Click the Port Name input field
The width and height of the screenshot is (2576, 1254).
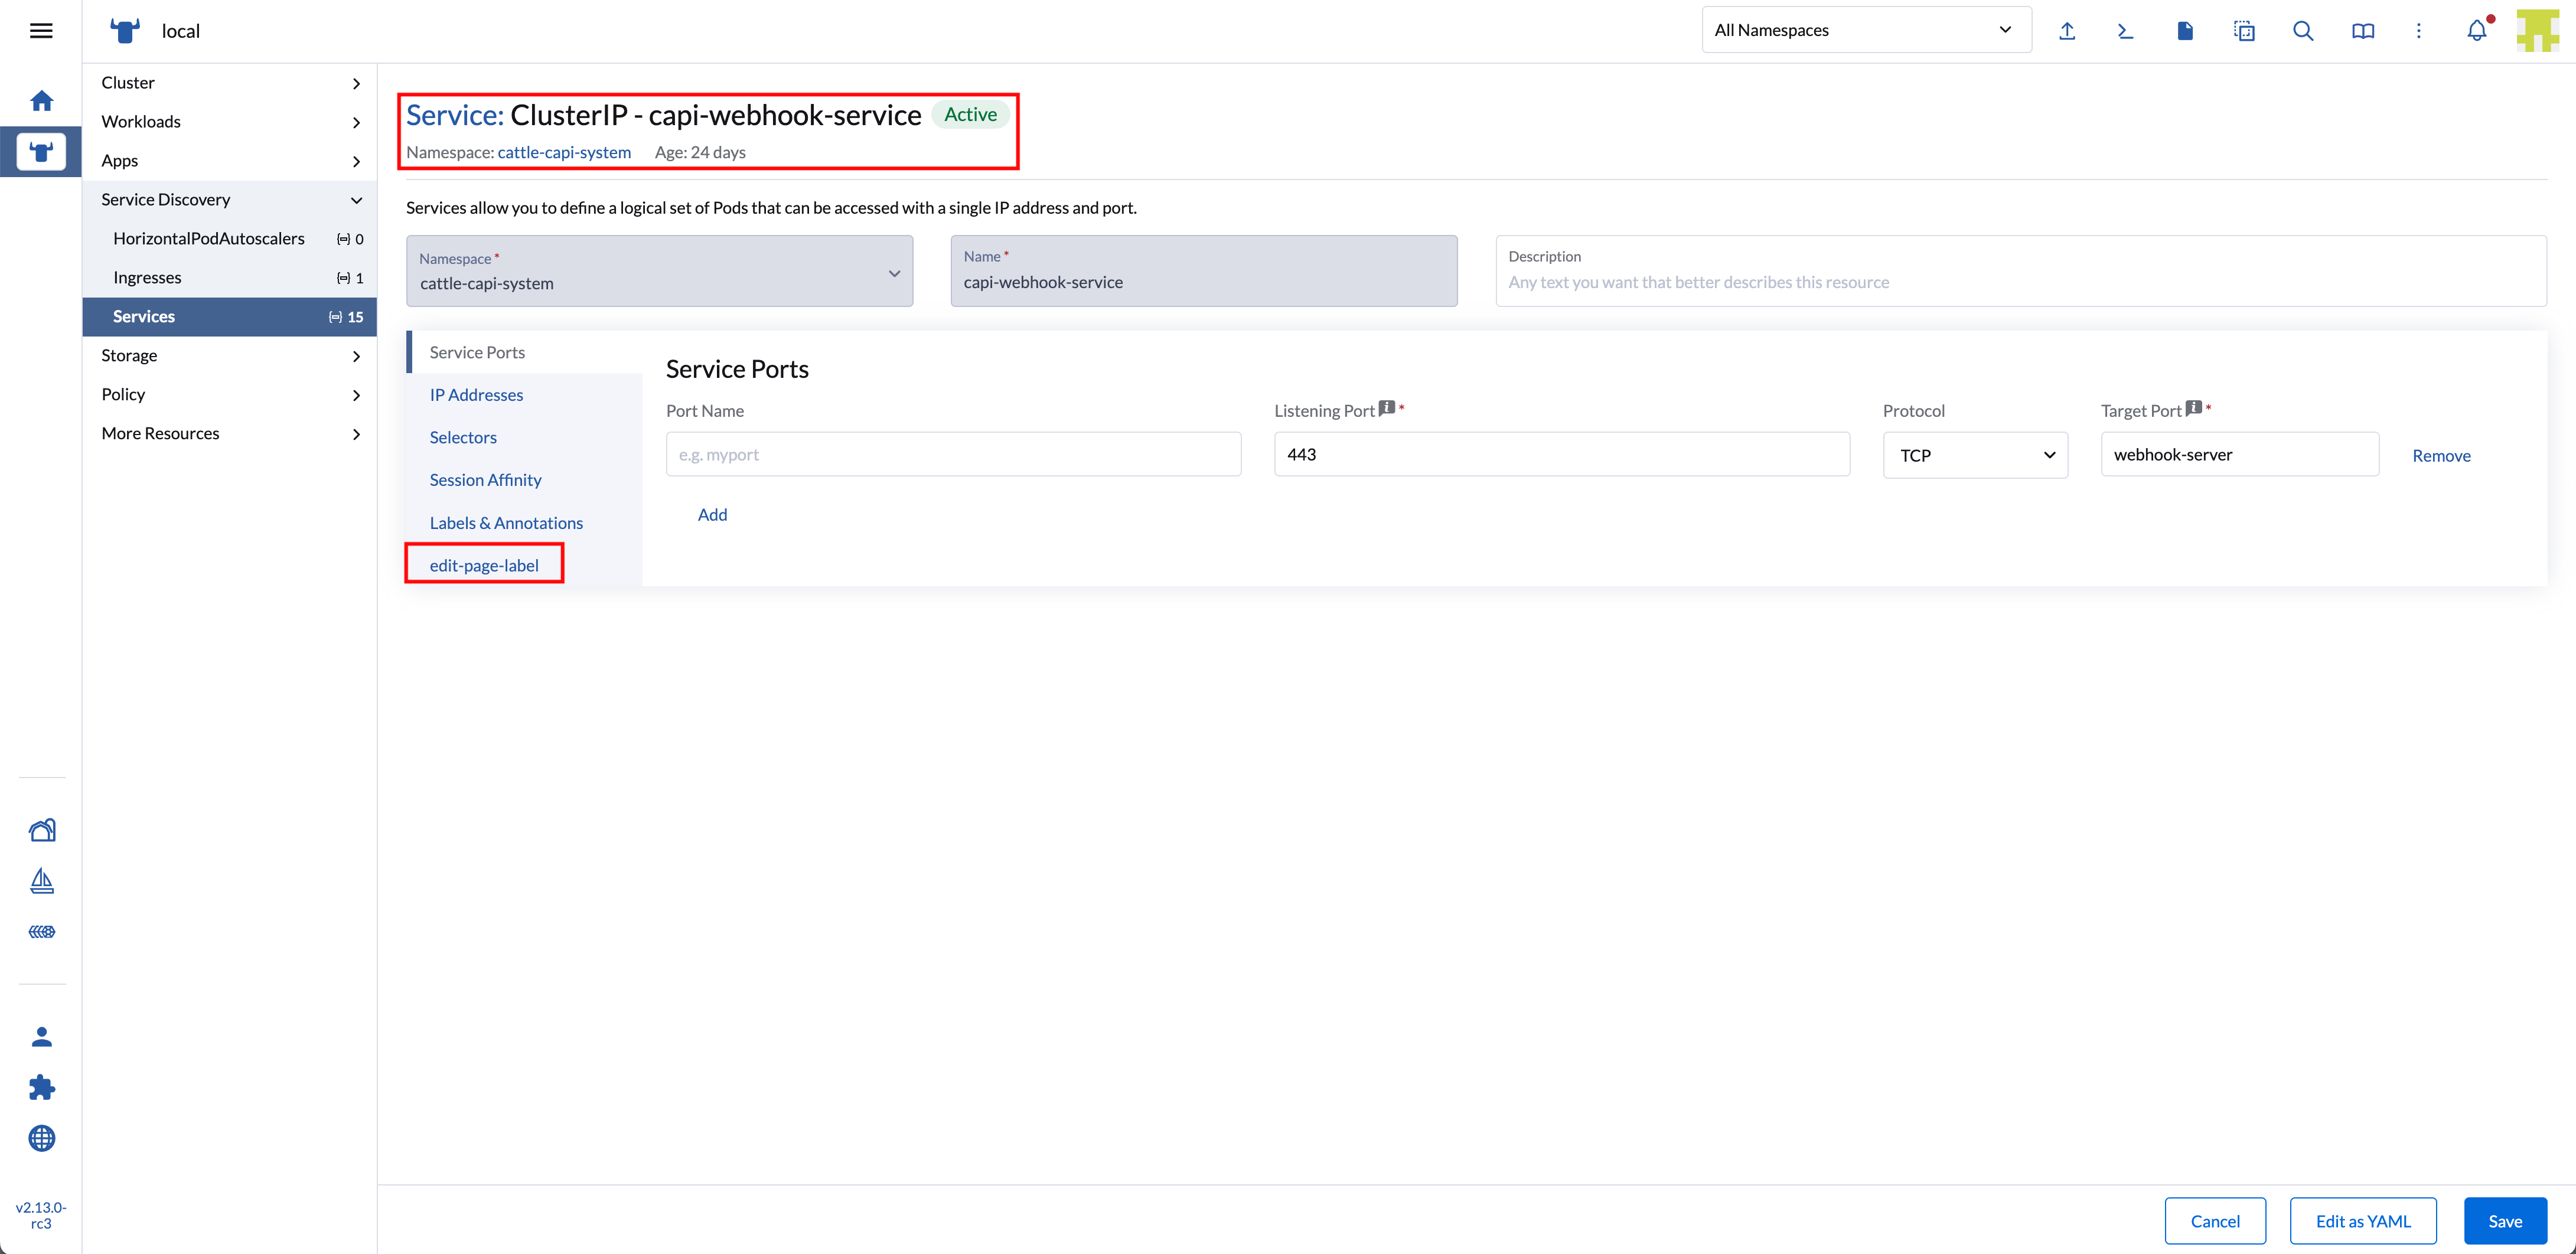tap(953, 455)
